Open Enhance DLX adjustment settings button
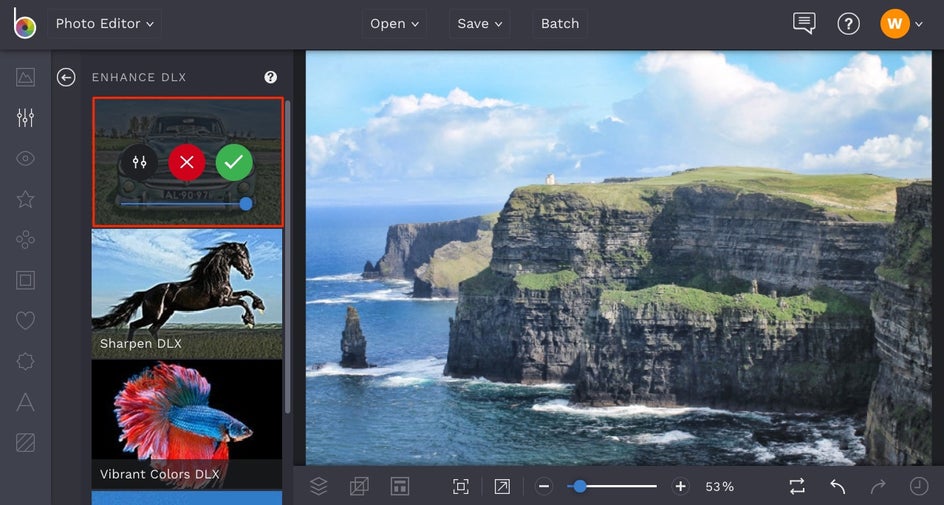The image size is (944, 505). pyautogui.click(x=139, y=162)
